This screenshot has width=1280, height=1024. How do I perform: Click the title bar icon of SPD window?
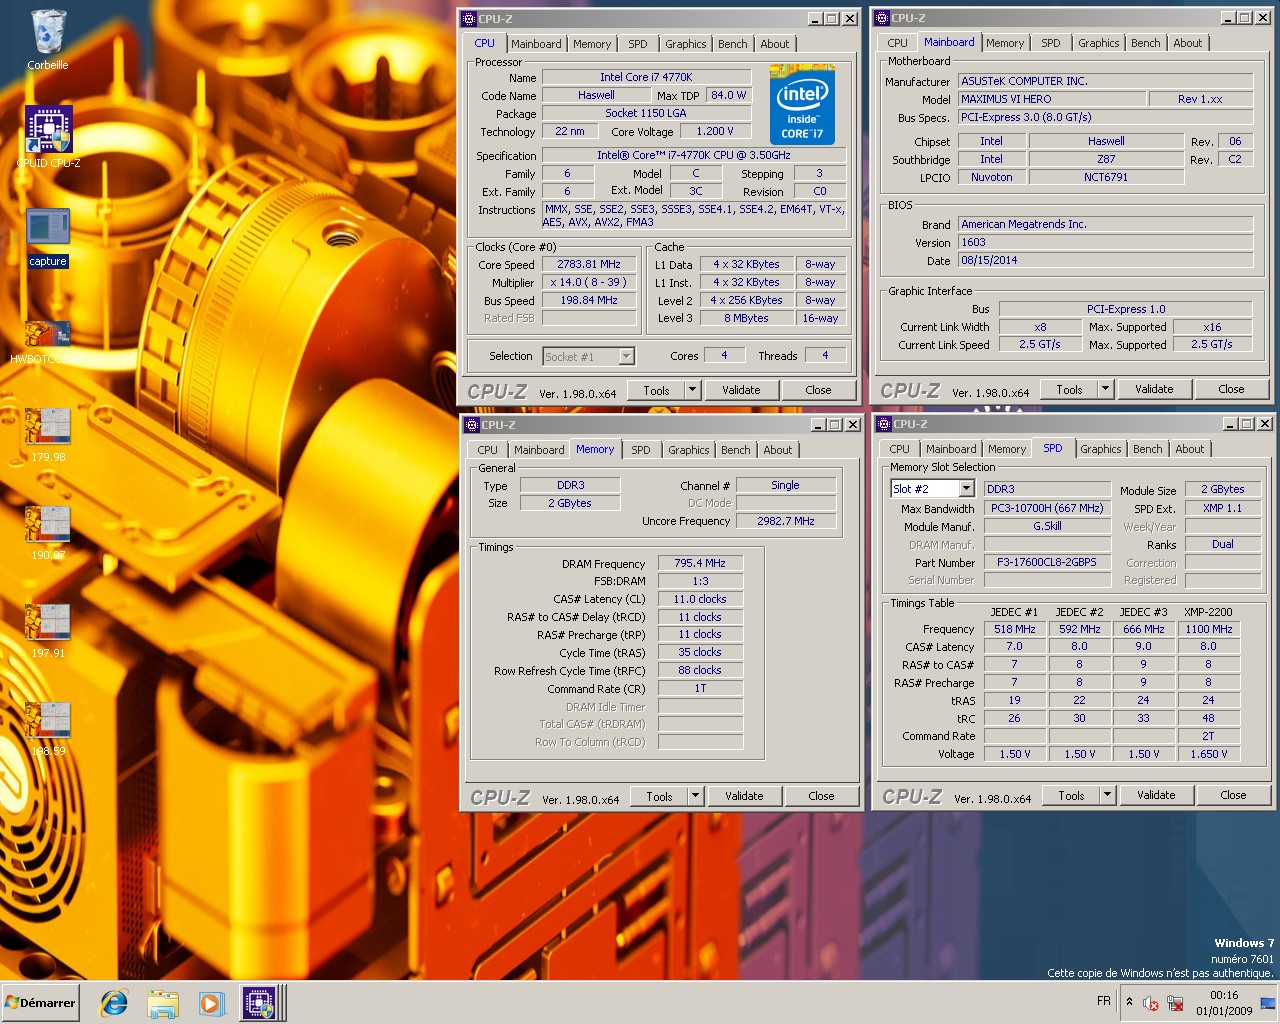[x=884, y=423]
